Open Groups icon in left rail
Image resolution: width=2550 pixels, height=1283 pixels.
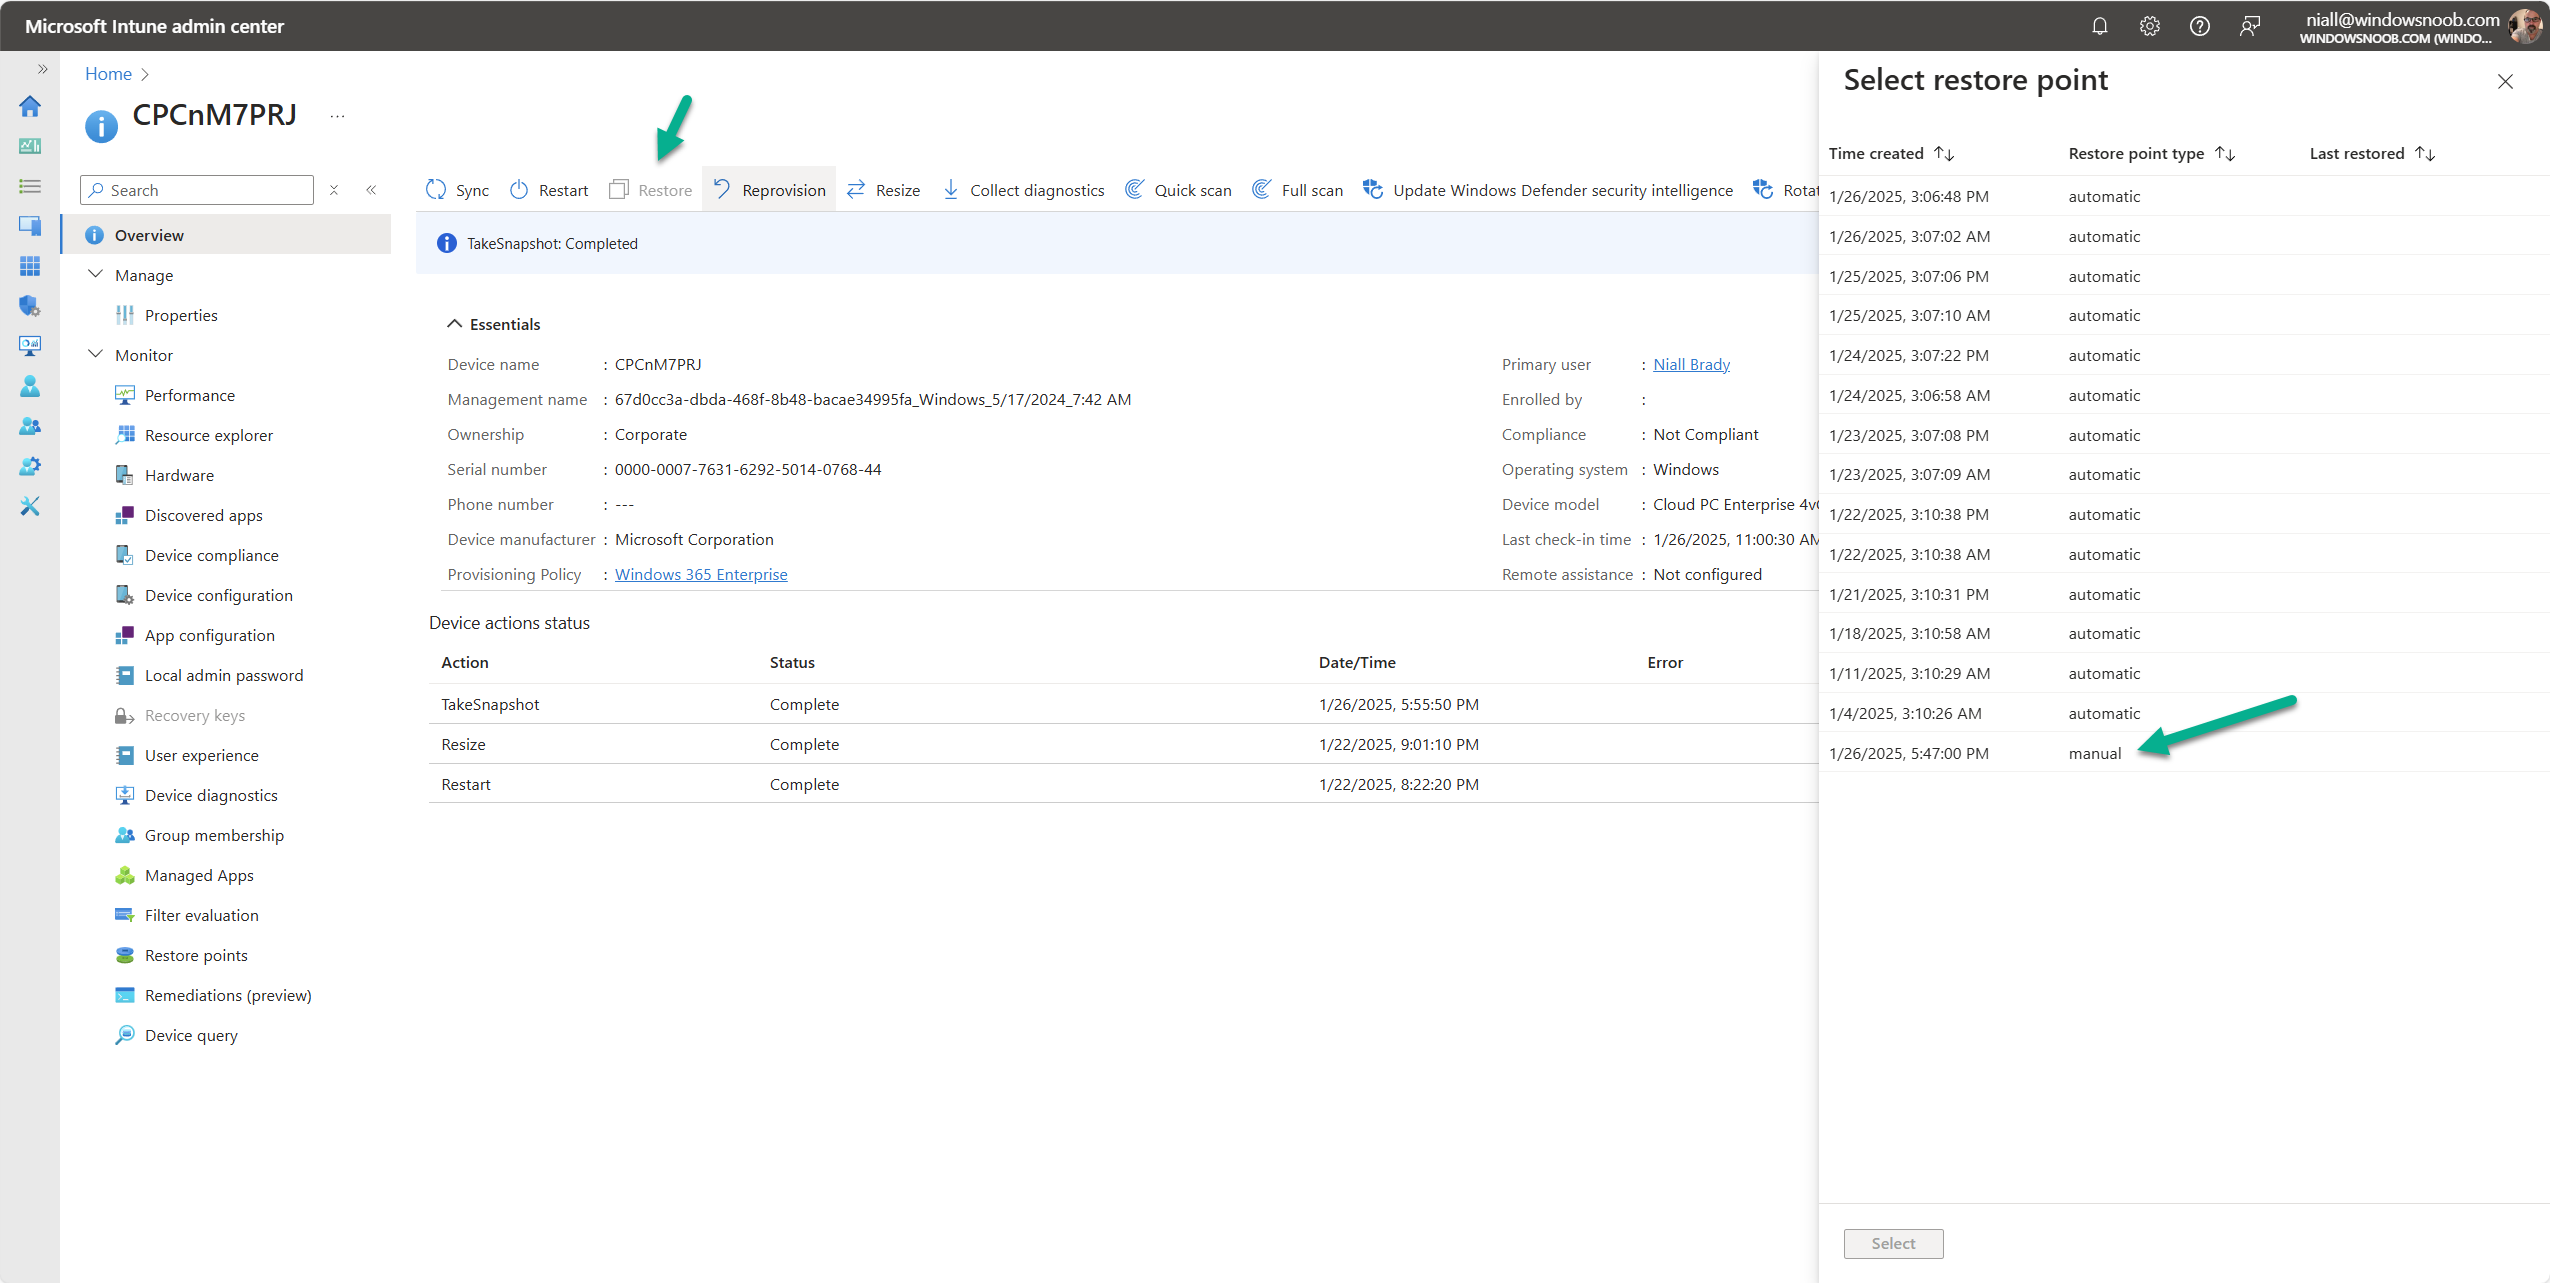coord(30,426)
